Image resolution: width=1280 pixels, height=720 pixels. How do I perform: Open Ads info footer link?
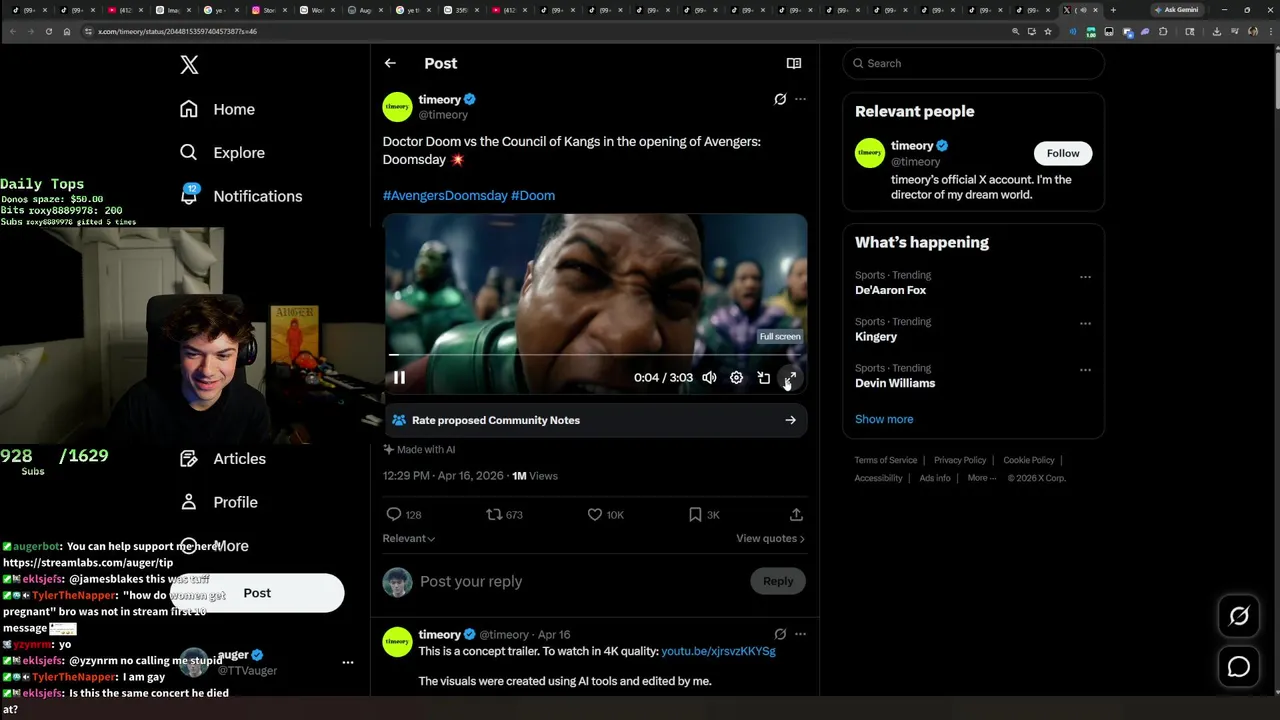coord(935,478)
